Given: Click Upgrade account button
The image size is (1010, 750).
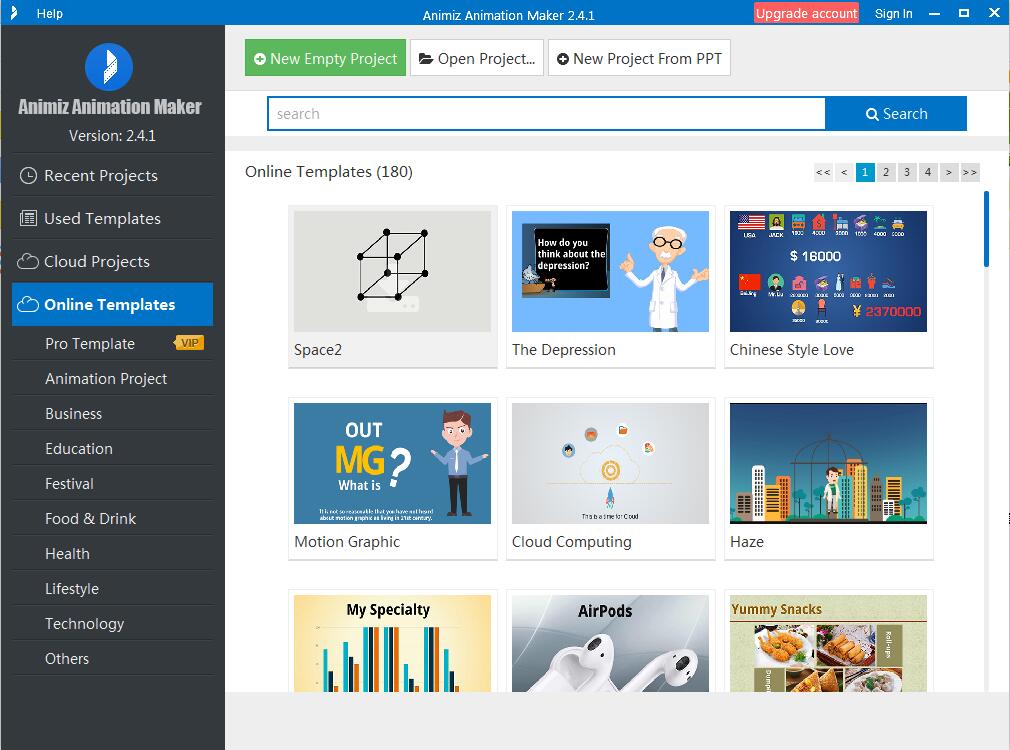Looking at the screenshot, I should [806, 13].
